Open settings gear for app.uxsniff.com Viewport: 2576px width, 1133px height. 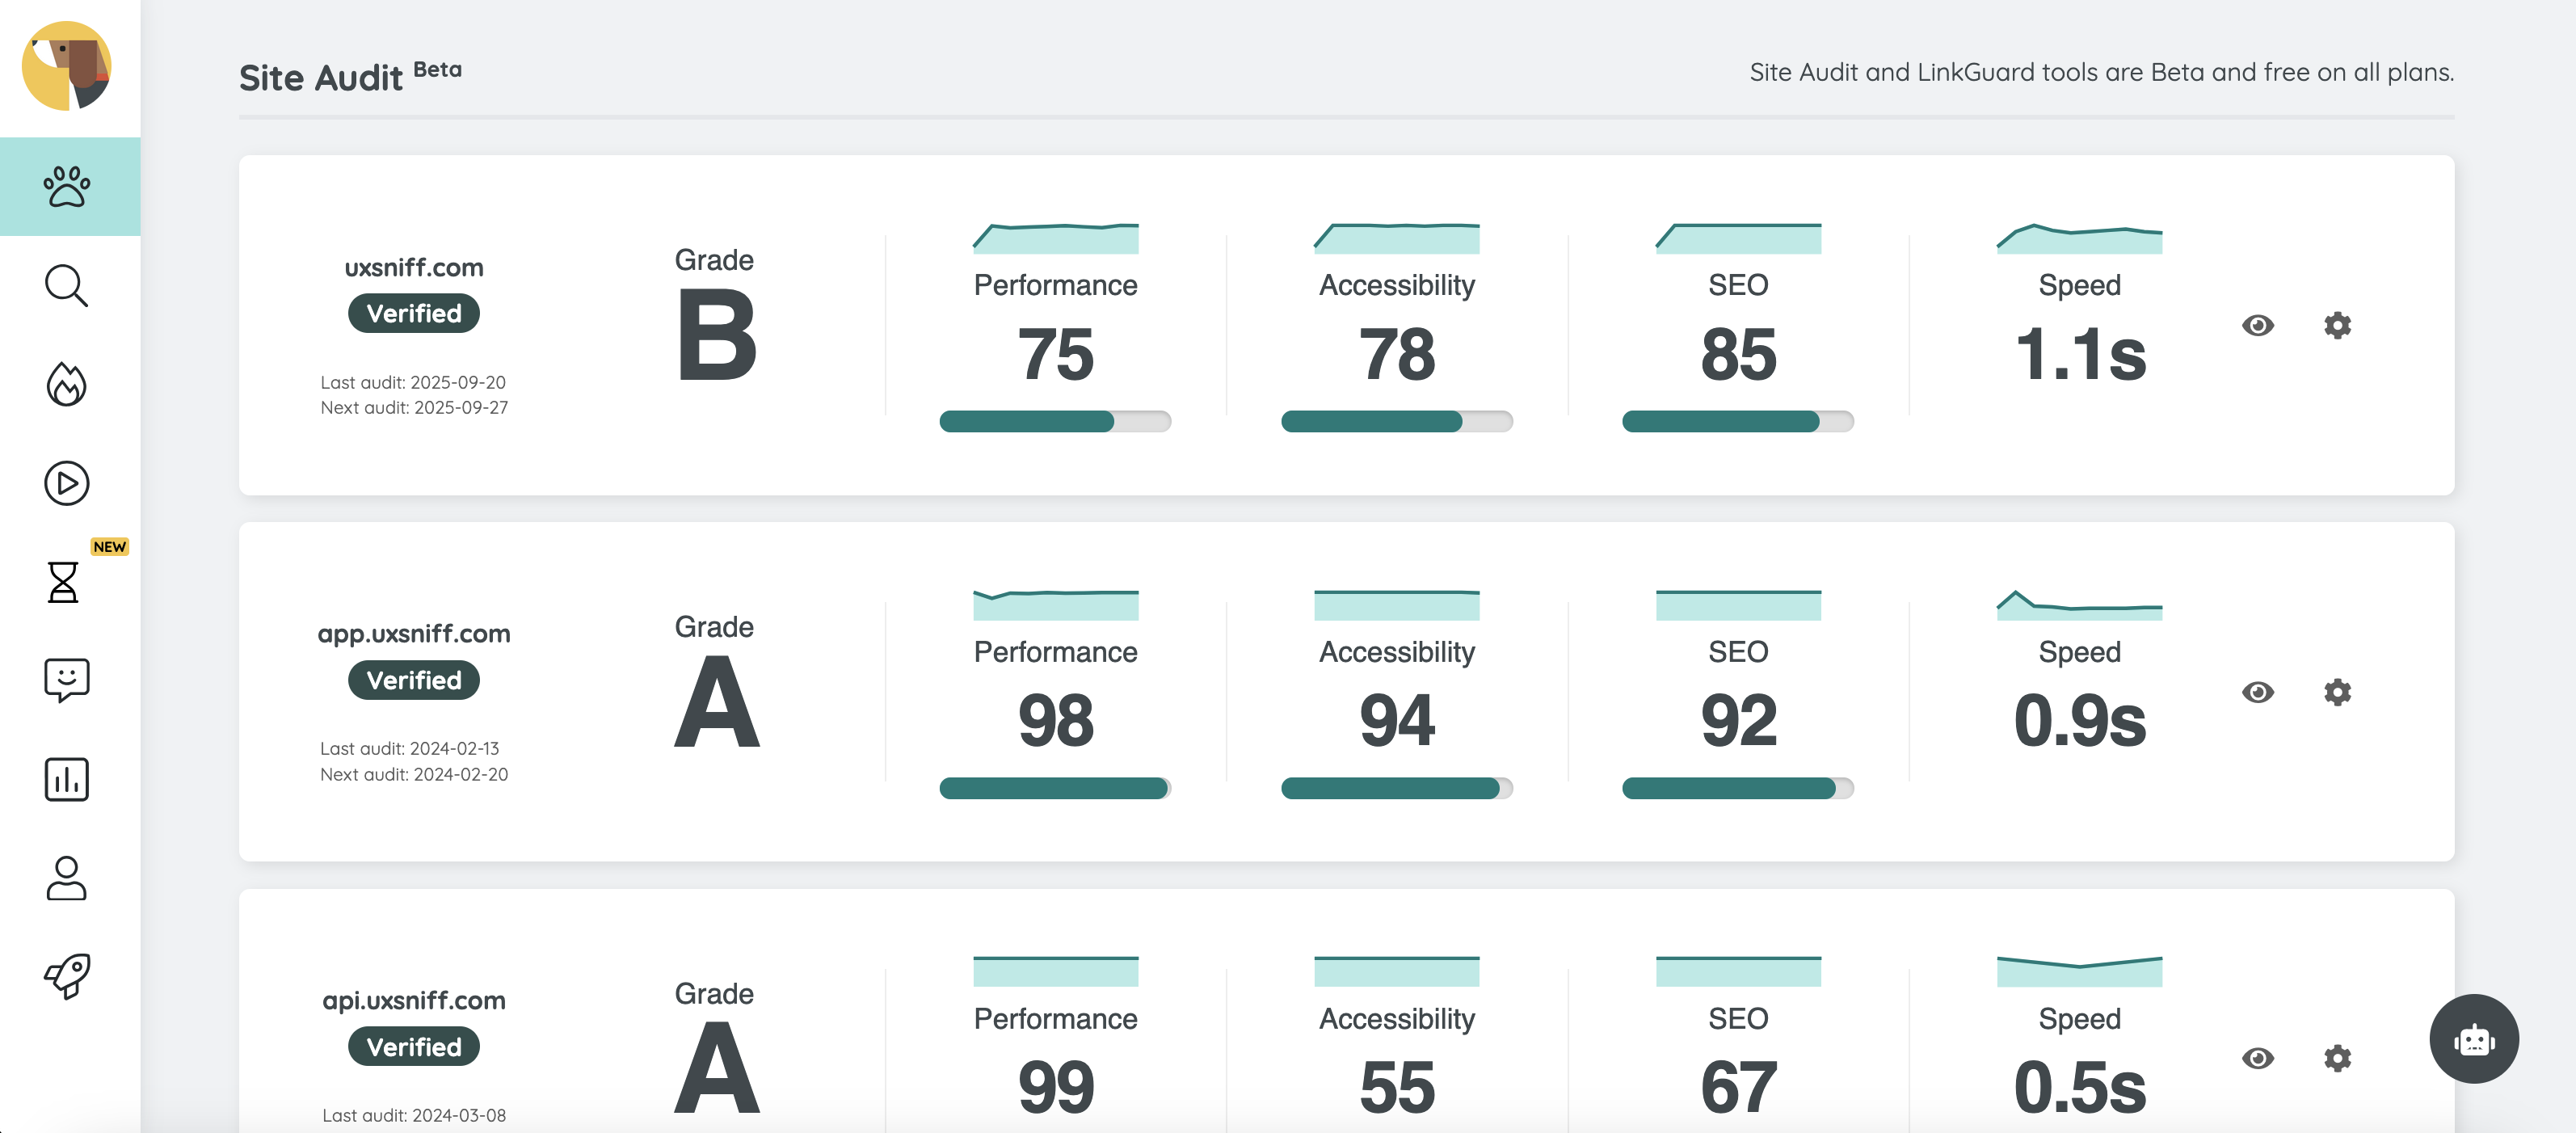click(2337, 692)
